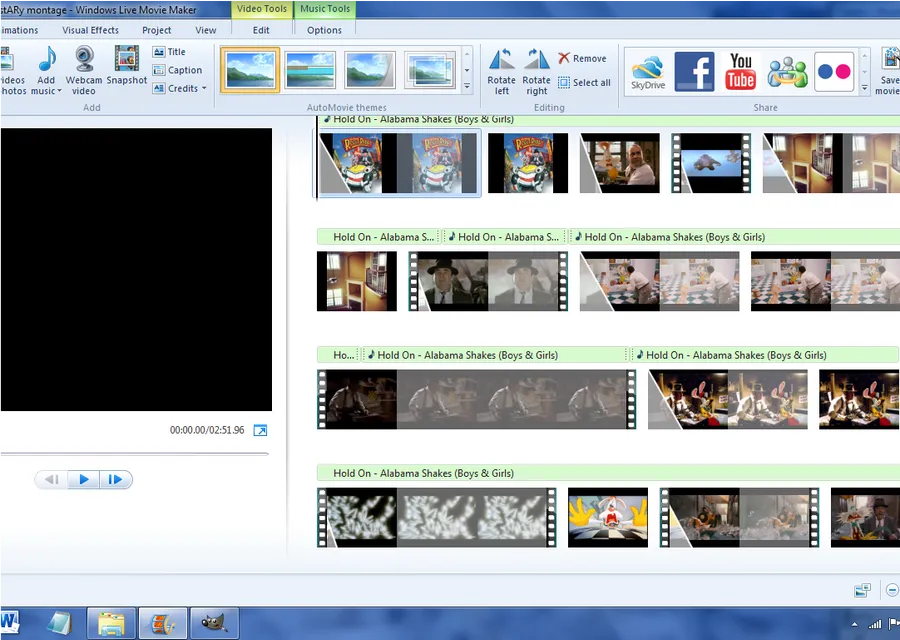Expand the Share destinations gallery

point(864,88)
